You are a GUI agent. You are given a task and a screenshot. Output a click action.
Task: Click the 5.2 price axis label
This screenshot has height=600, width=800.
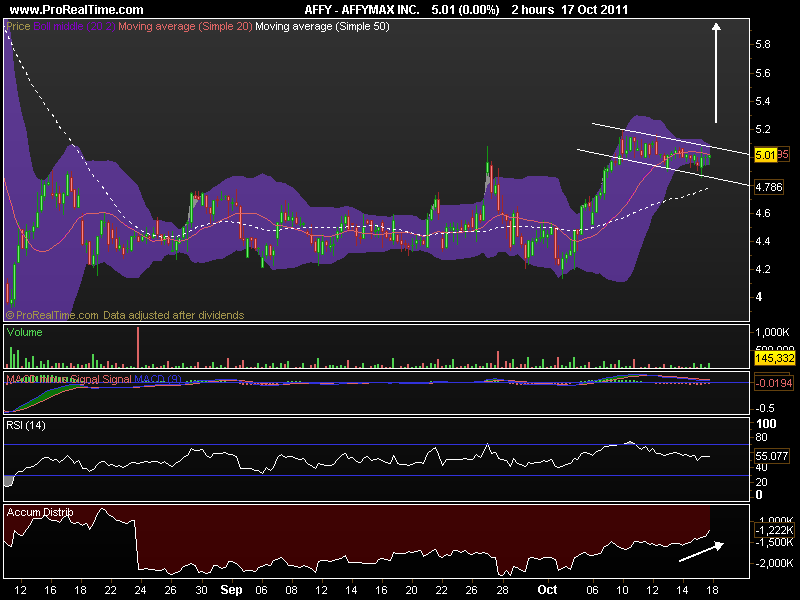tap(763, 129)
